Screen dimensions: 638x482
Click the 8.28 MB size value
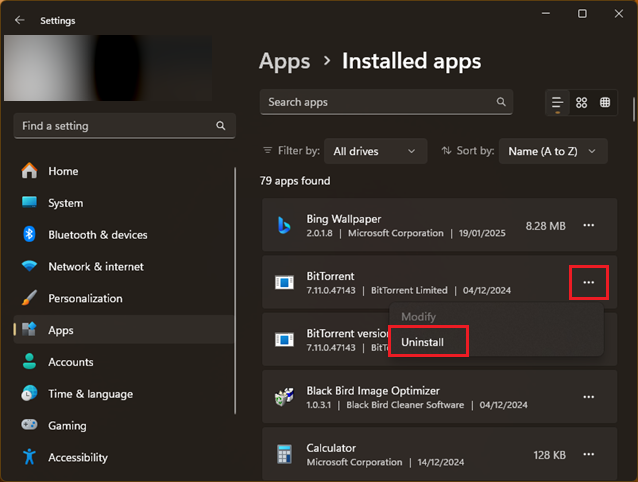pyautogui.click(x=546, y=226)
